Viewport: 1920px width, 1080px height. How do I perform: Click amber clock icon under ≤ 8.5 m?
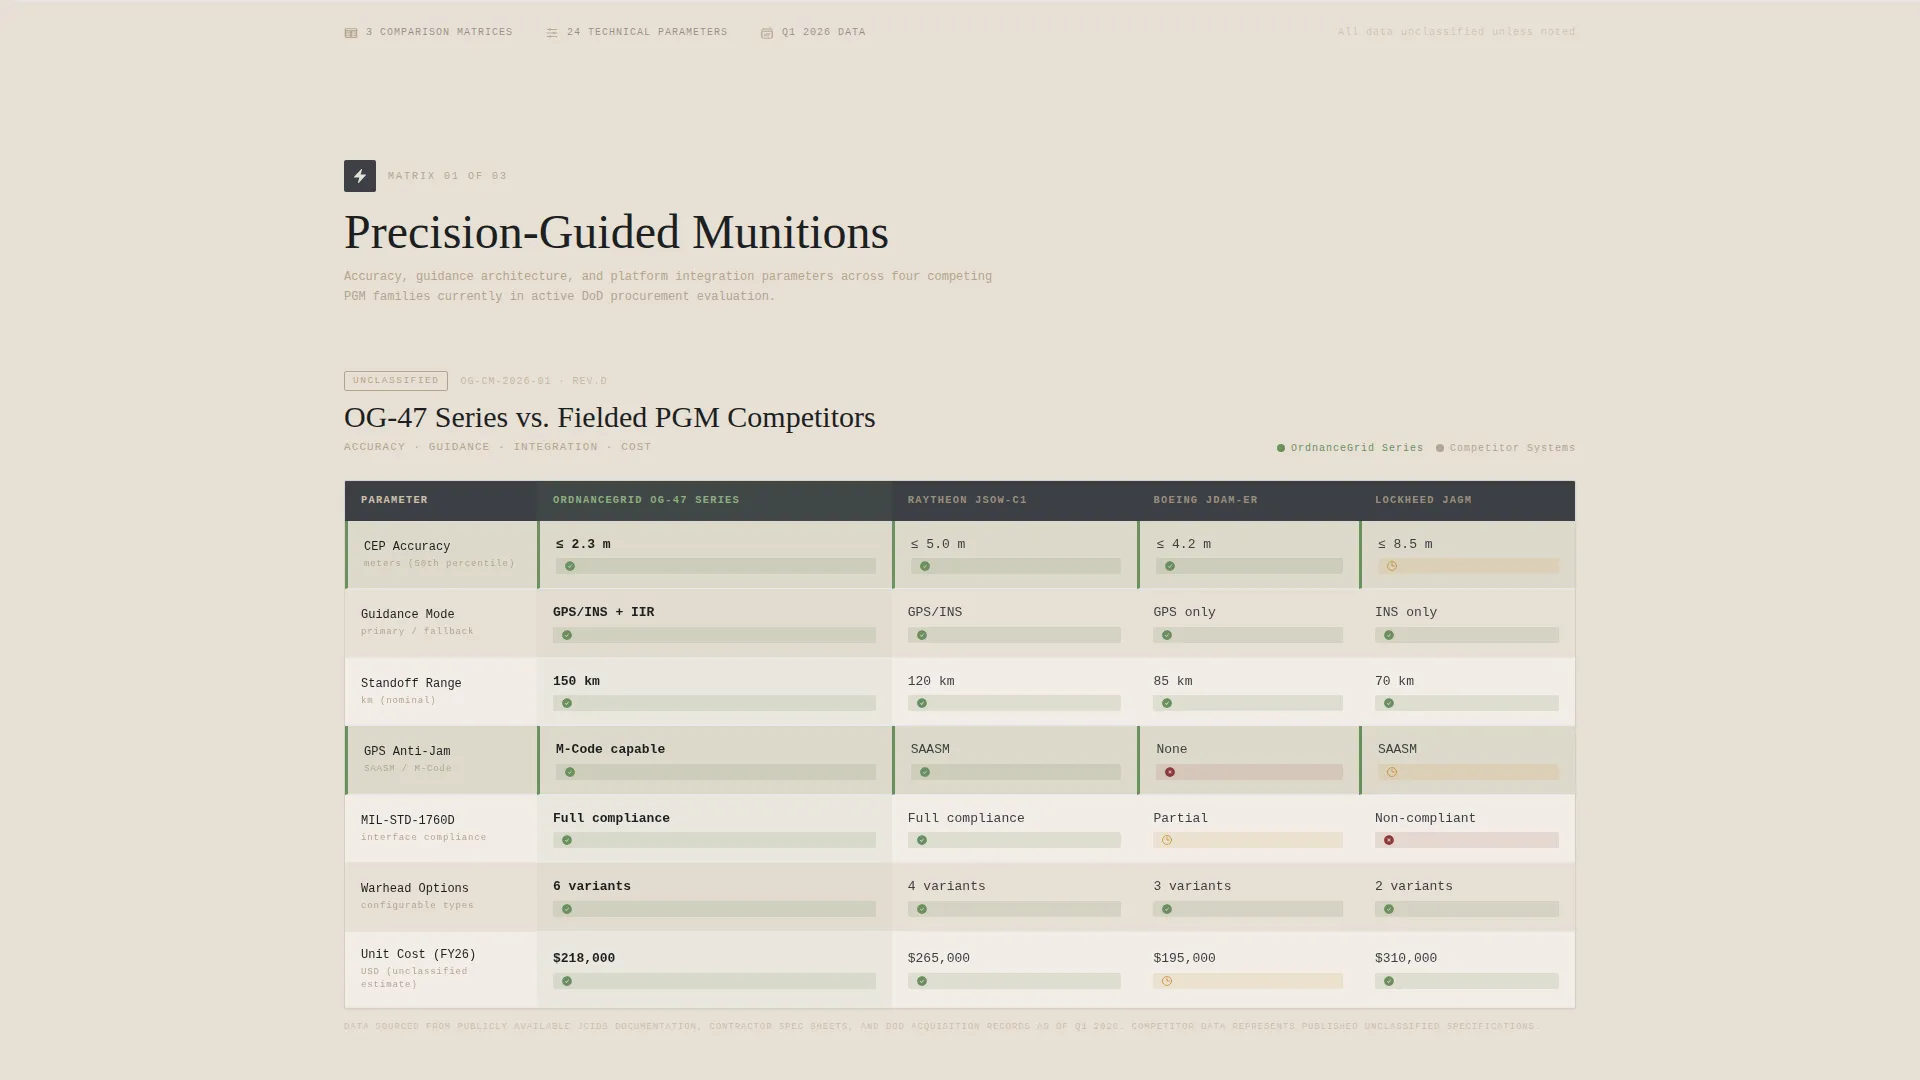[x=1392, y=567]
